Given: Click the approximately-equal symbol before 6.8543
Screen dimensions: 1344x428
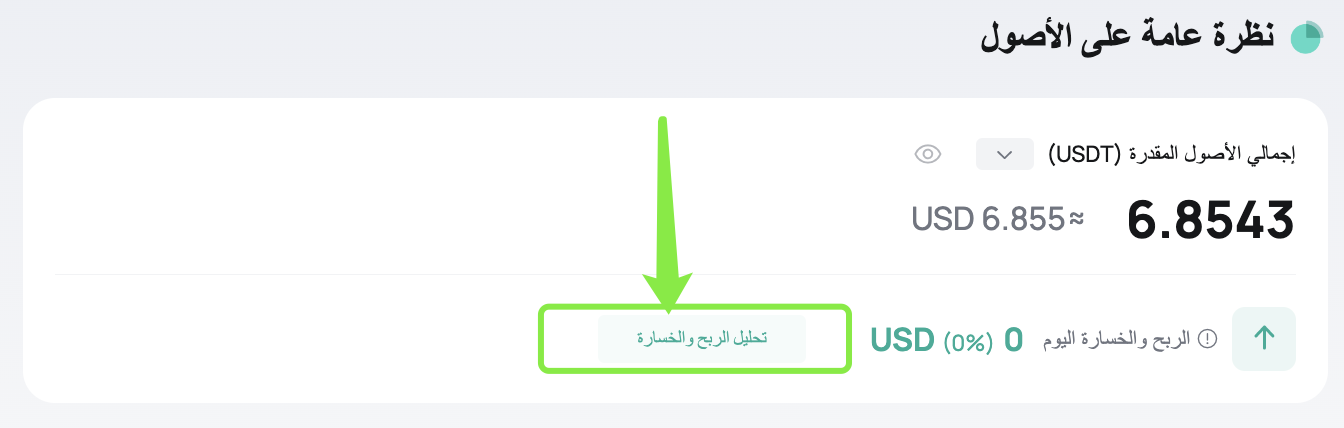Looking at the screenshot, I should pos(1076,219).
